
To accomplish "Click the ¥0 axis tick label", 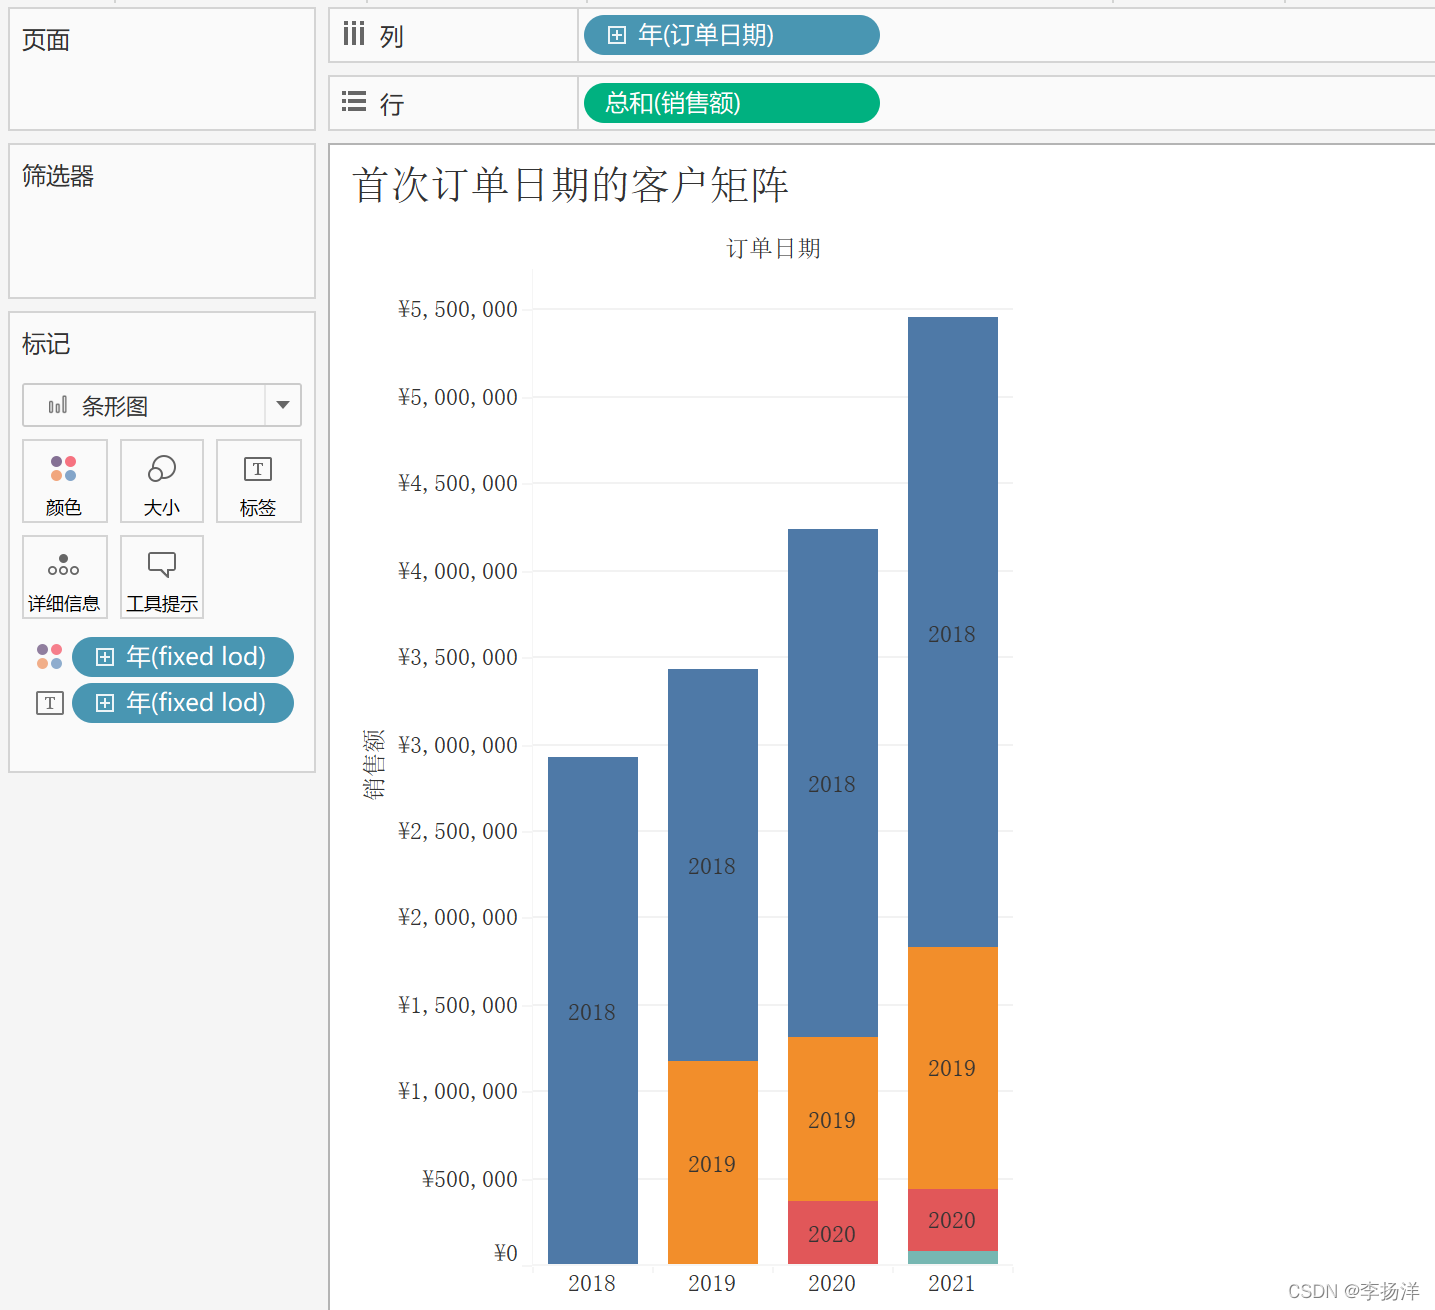I will coord(506,1253).
